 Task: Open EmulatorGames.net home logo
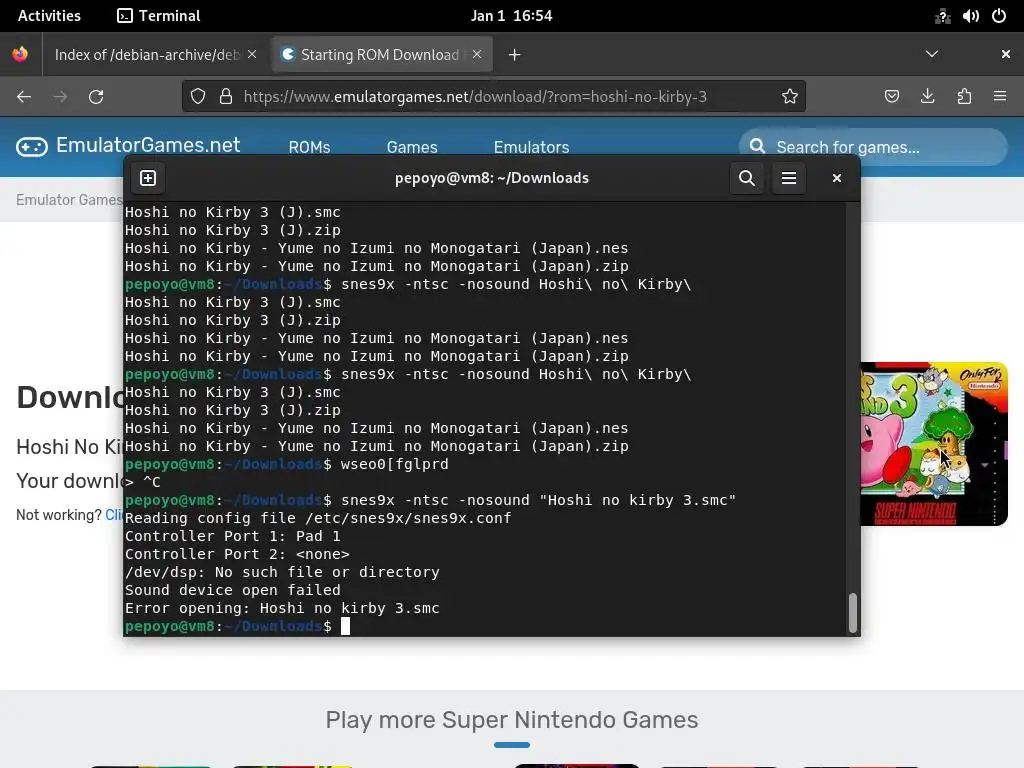[x=128, y=145]
